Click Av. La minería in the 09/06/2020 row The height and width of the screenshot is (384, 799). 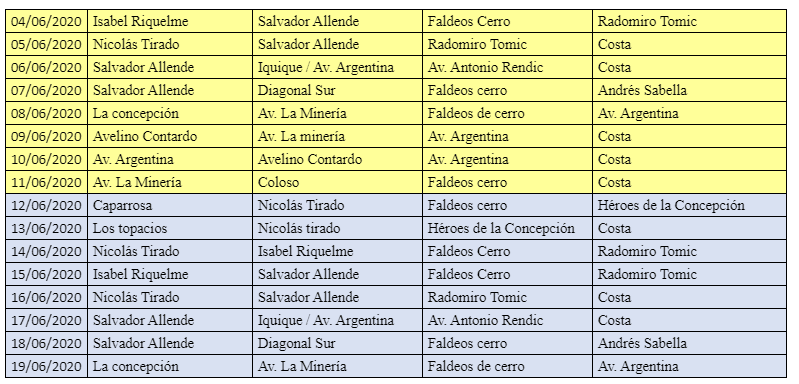pyautogui.click(x=301, y=136)
